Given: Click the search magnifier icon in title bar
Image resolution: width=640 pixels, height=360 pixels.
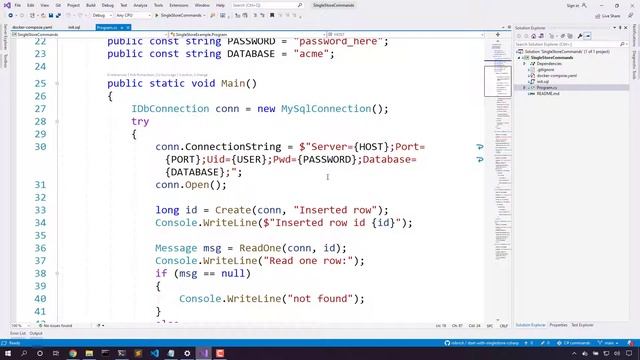Looking at the screenshot, I should [300, 5].
